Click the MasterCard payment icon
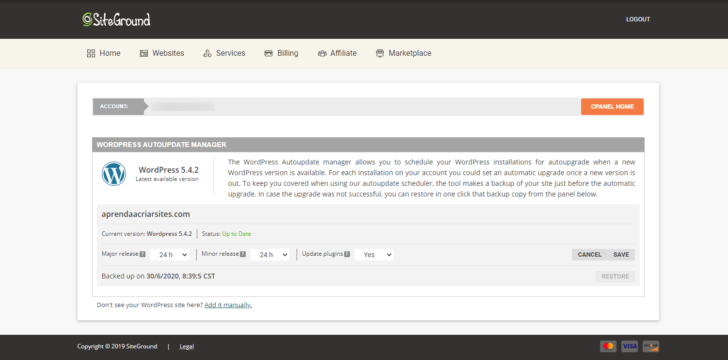 click(608, 346)
